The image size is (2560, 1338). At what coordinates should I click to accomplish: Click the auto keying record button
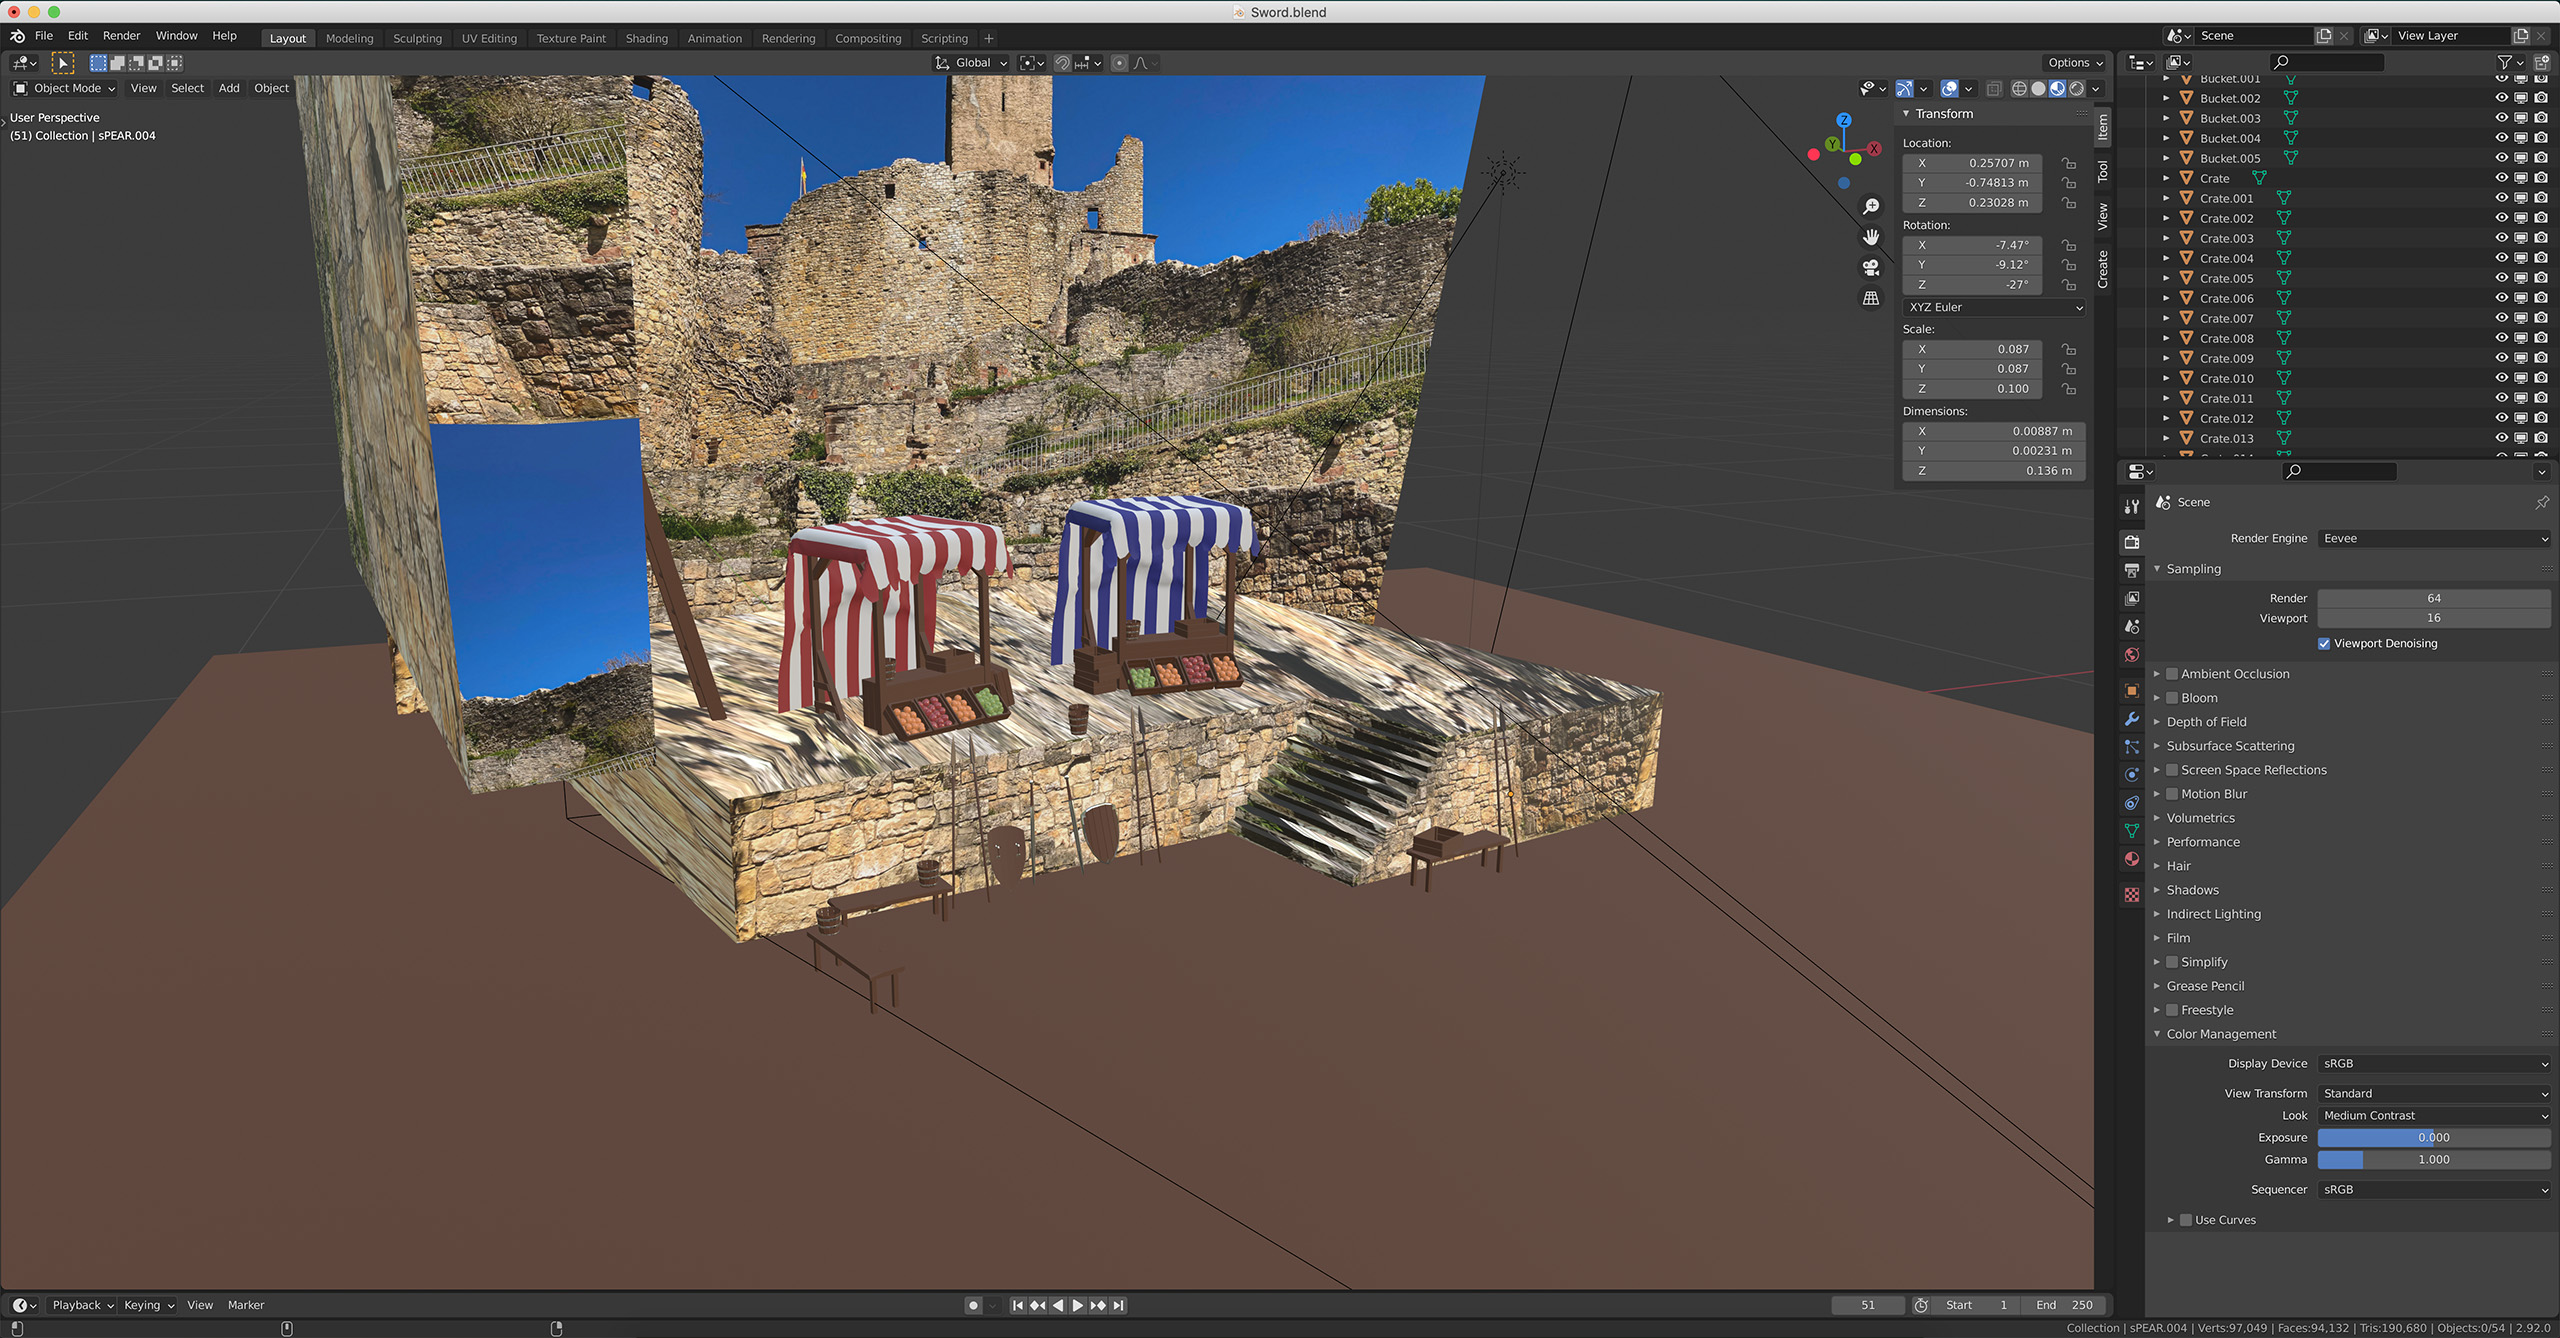coord(973,1305)
